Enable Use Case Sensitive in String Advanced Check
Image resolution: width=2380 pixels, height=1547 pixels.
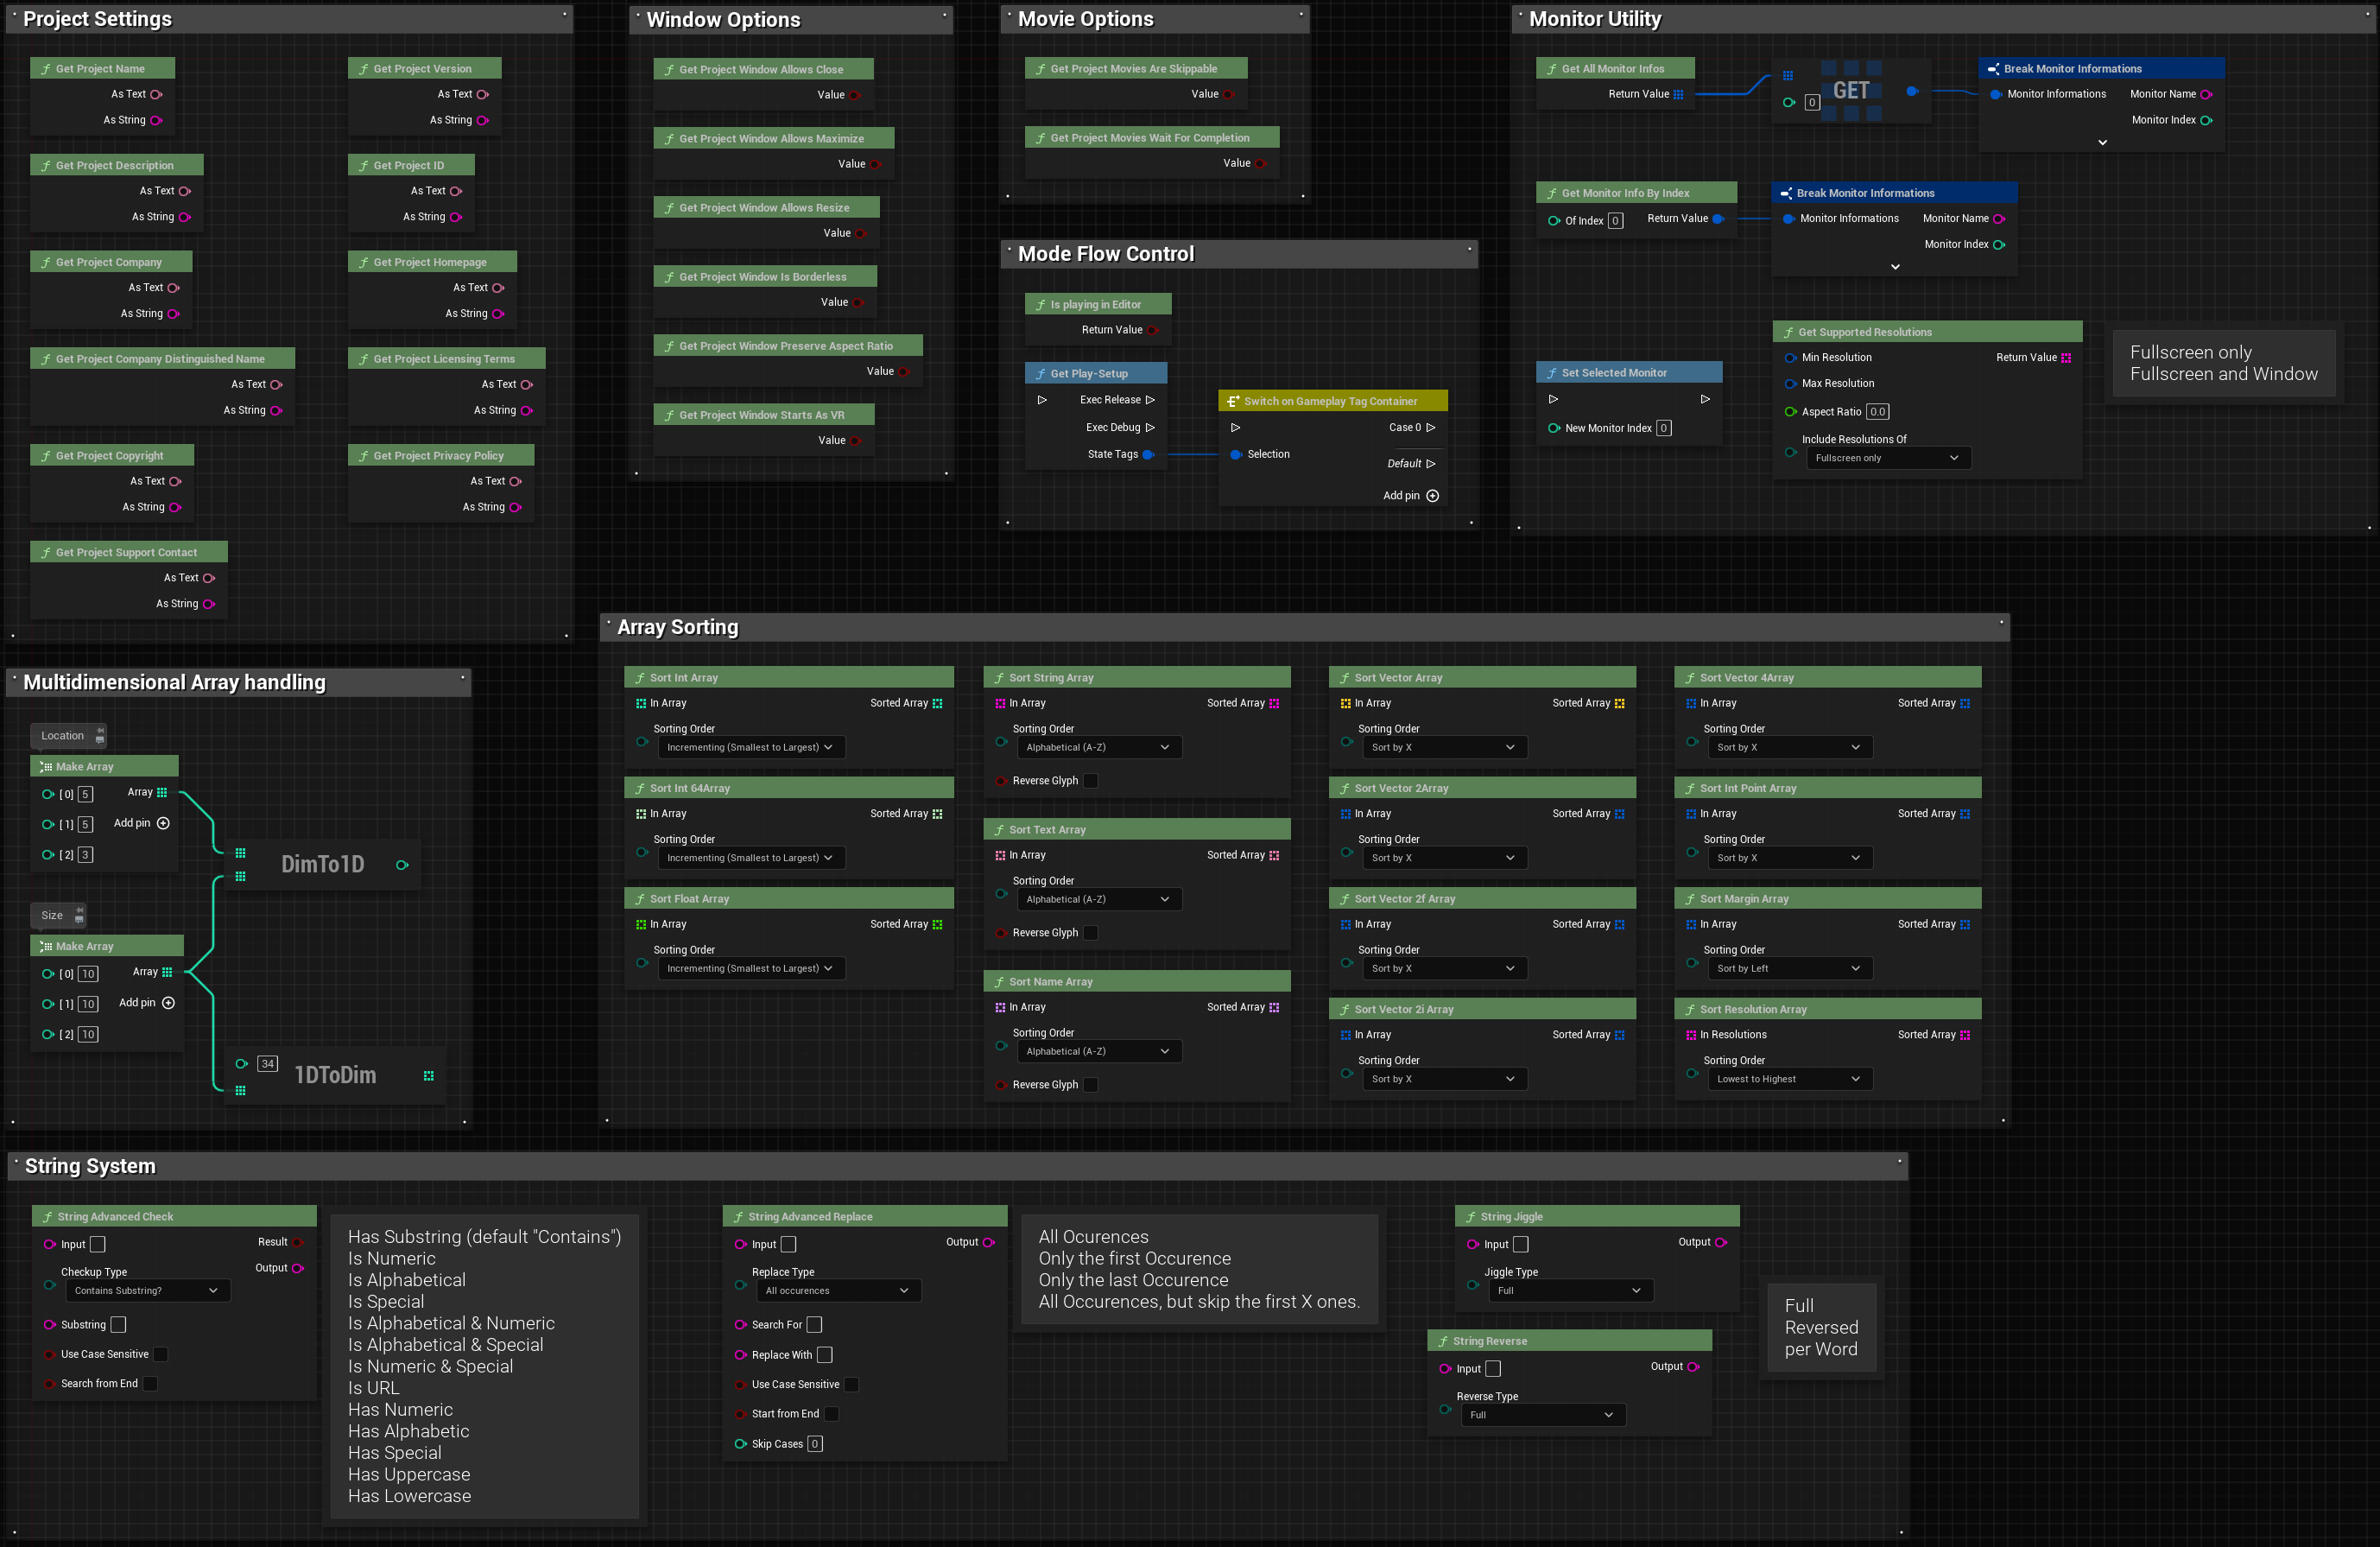160,1354
